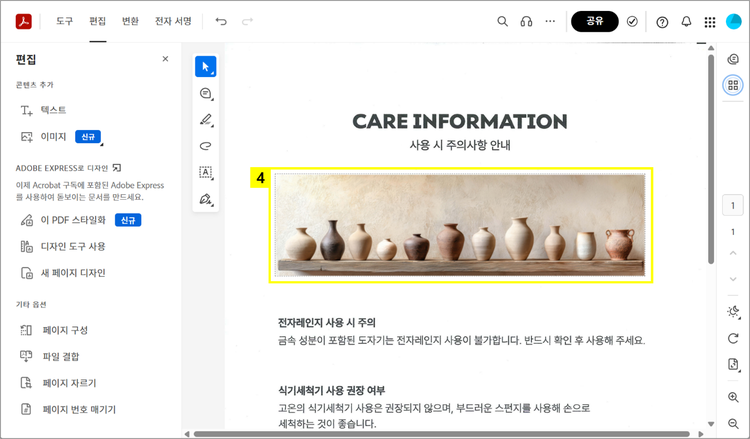Image resolution: width=750 pixels, height=439 pixels.
Task: Close the 편집 panel
Action: [165, 59]
